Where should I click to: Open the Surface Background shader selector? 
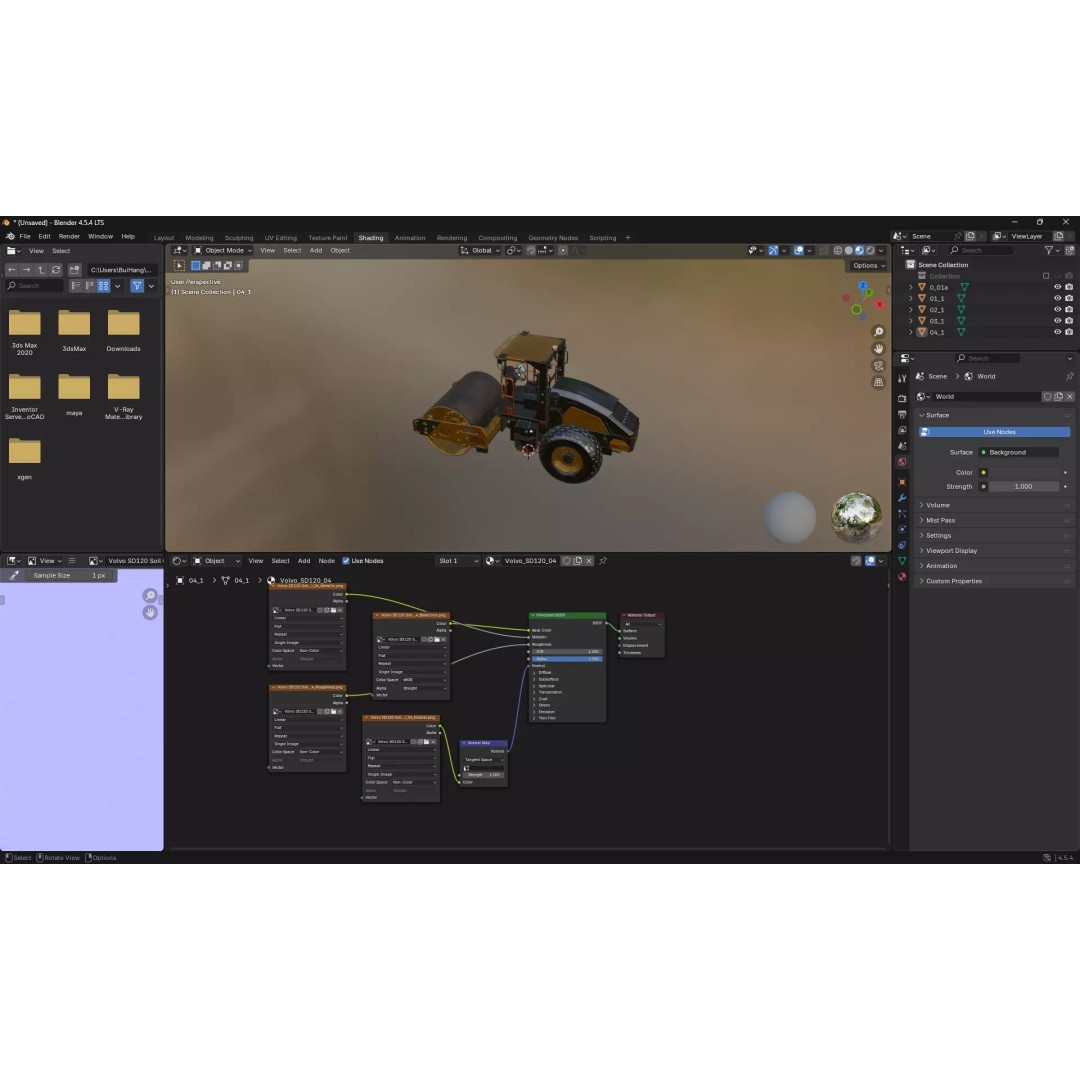point(1018,453)
